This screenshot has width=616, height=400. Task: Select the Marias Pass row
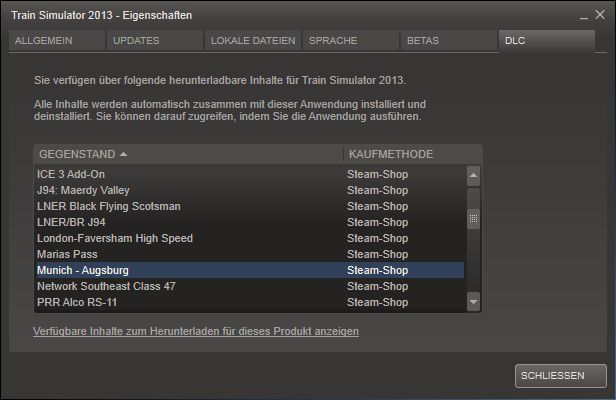tap(249, 254)
